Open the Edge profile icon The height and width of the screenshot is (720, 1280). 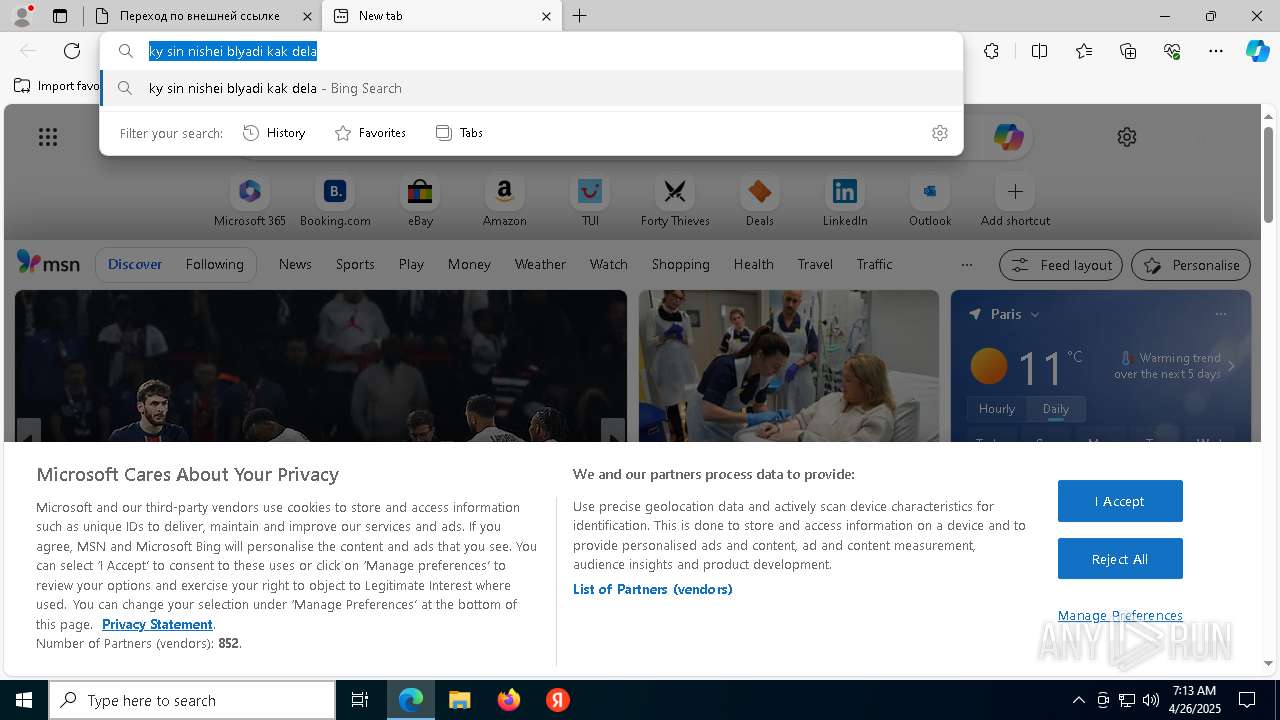(21, 16)
